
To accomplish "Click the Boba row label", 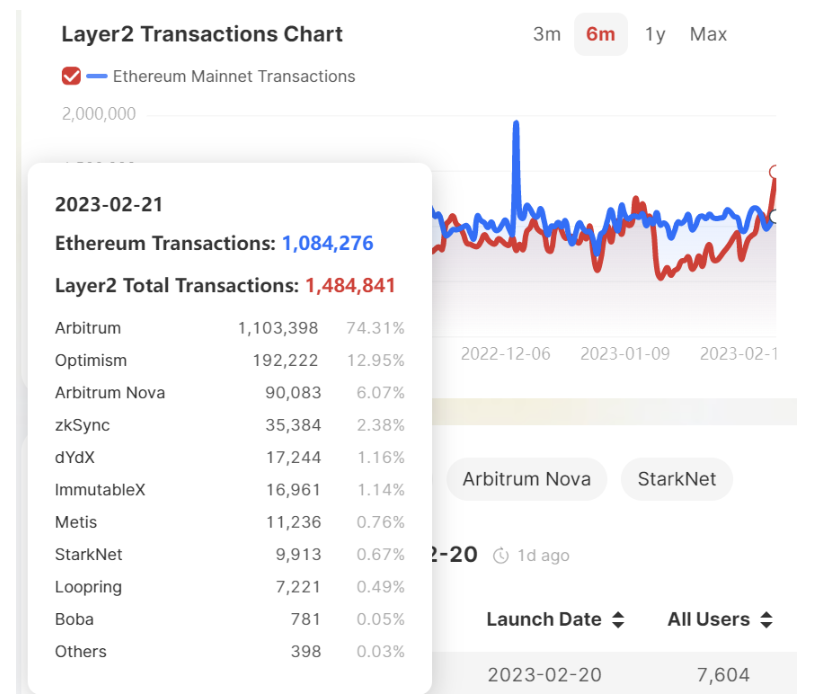I will (74, 619).
